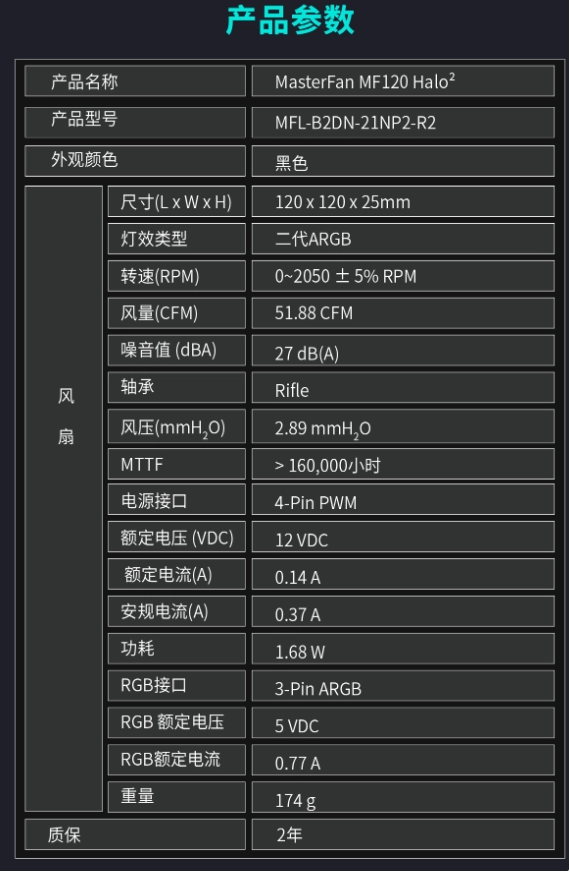Select the MTTF label cell

(177, 464)
